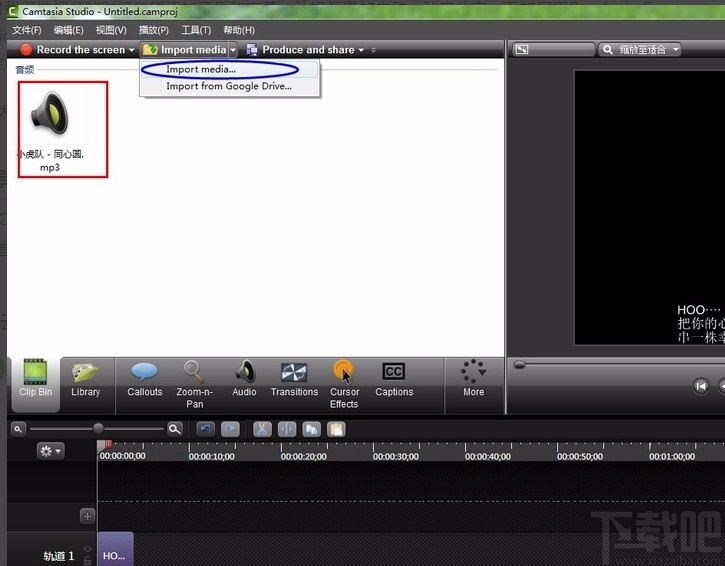The width and height of the screenshot is (725, 566).
Task: Click the Paste icon in timeline toolbar
Action: [x=336, y=429]
